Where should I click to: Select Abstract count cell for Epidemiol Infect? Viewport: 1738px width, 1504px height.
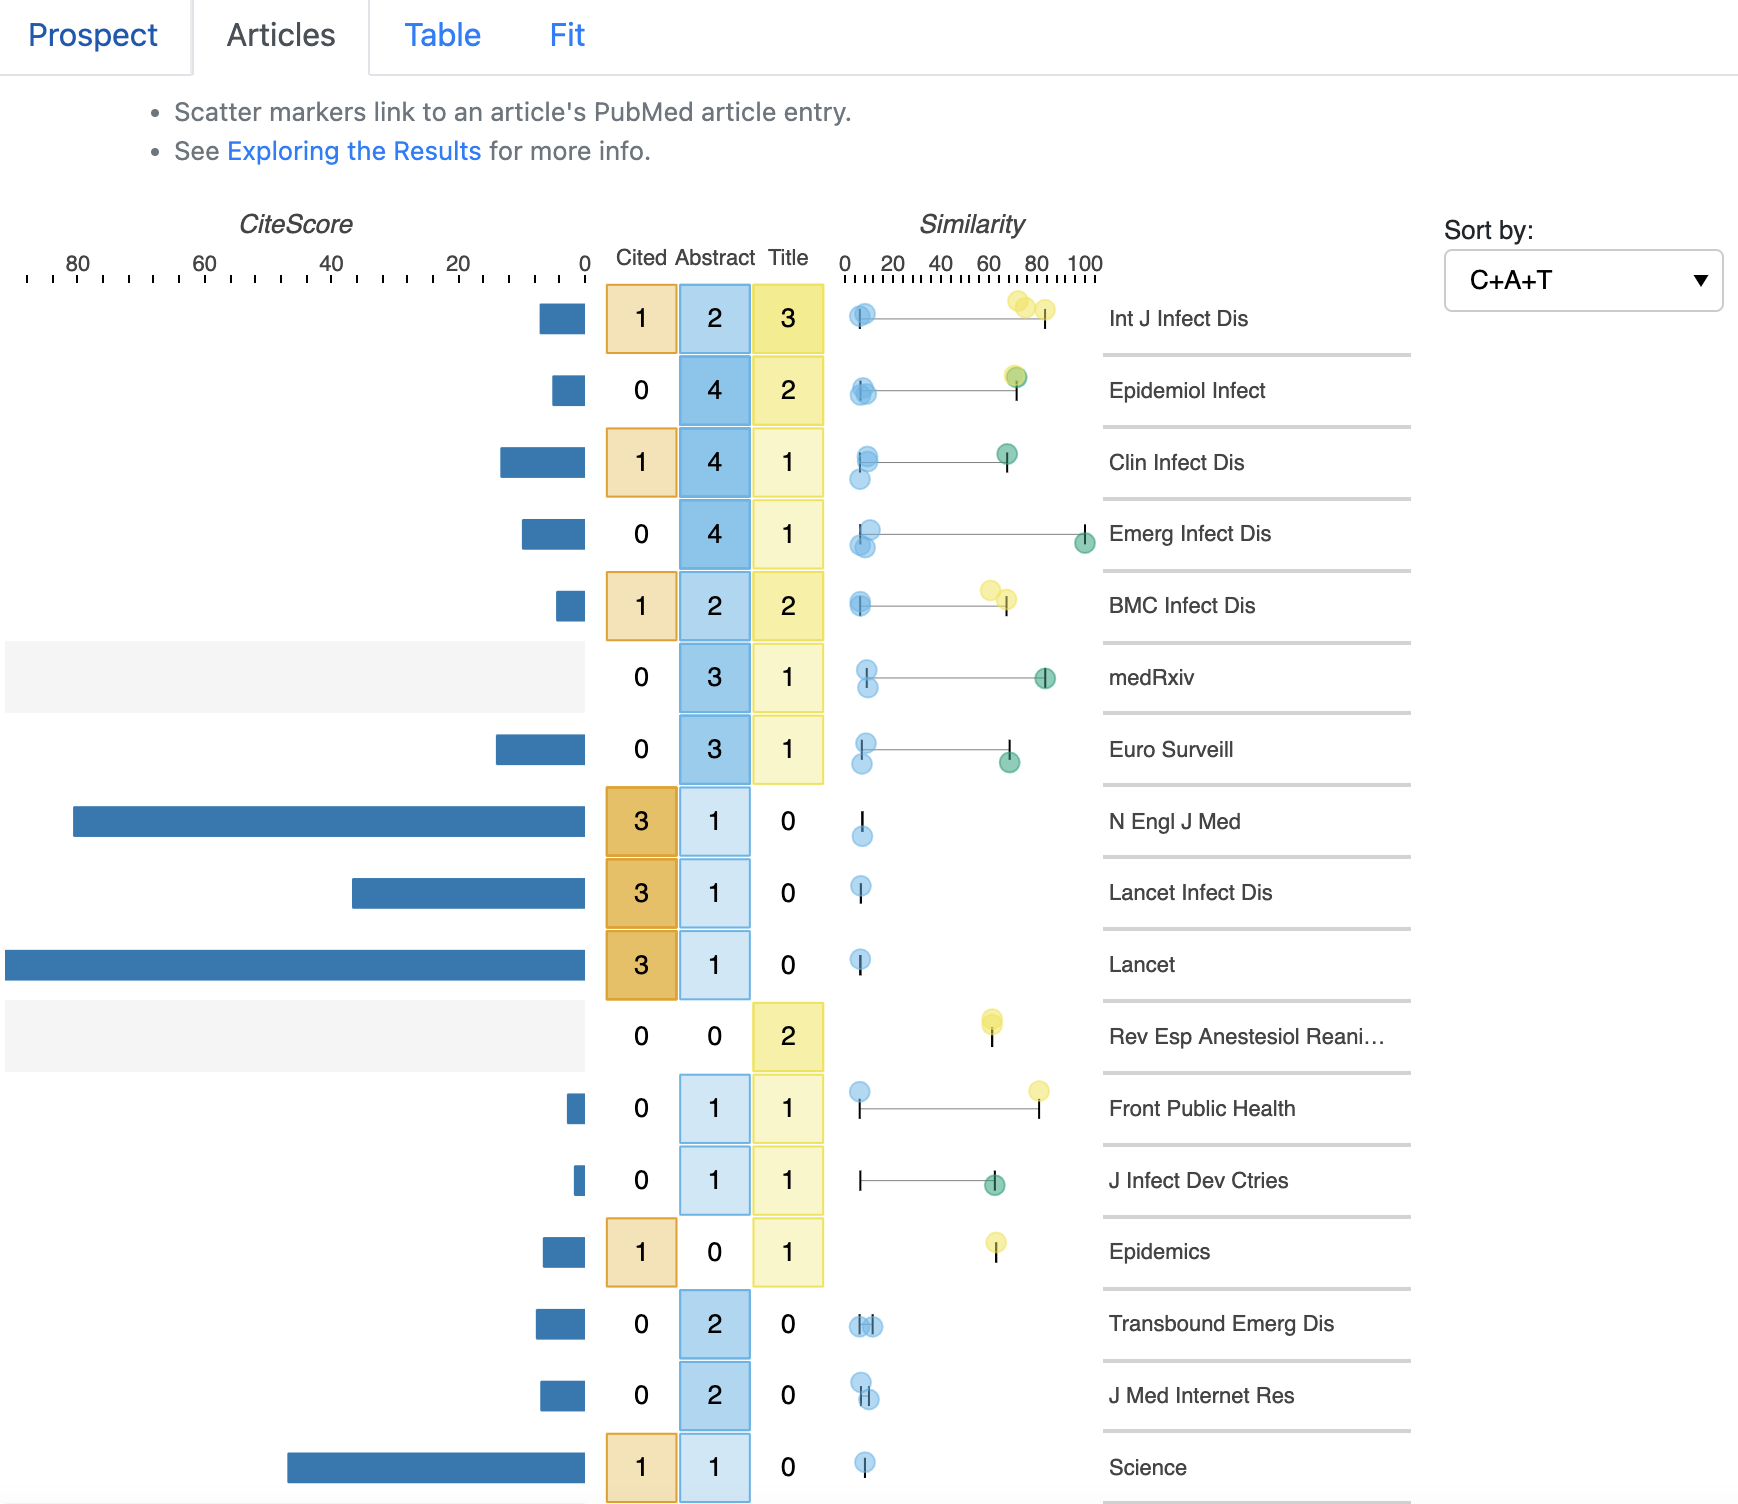pyautogui.click(x=714, y=390)
